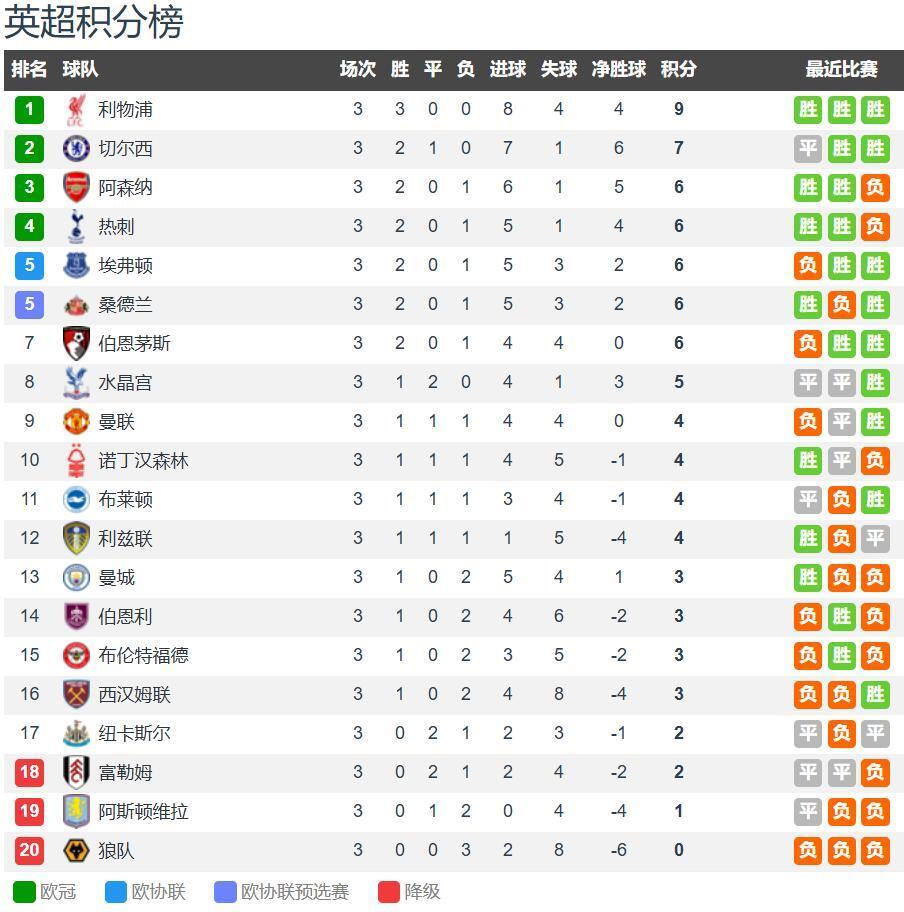
Task: Click the Liverpool club crest icon
Action: (x=76, y=109)
